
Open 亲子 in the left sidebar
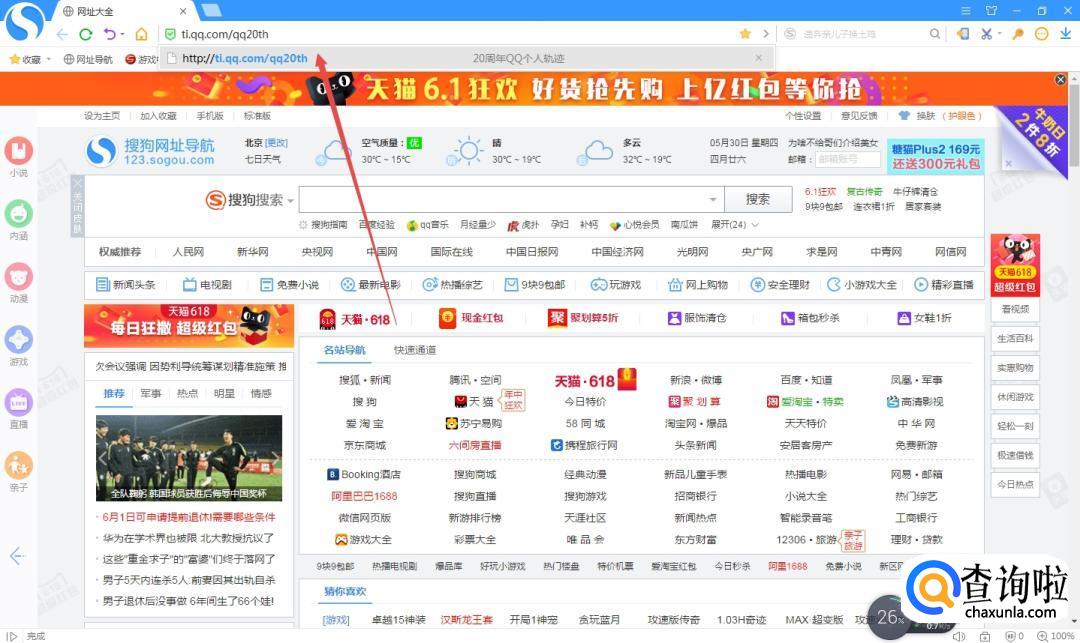[x=19, y=471]
